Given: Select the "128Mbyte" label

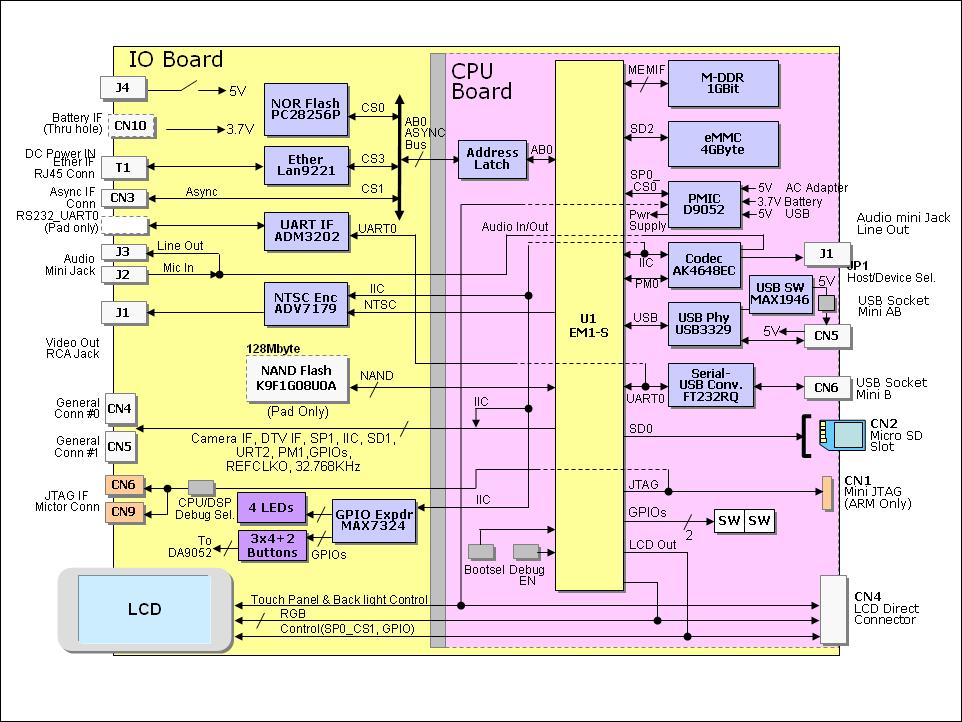Looking at the screenshot, I should 273,348.
